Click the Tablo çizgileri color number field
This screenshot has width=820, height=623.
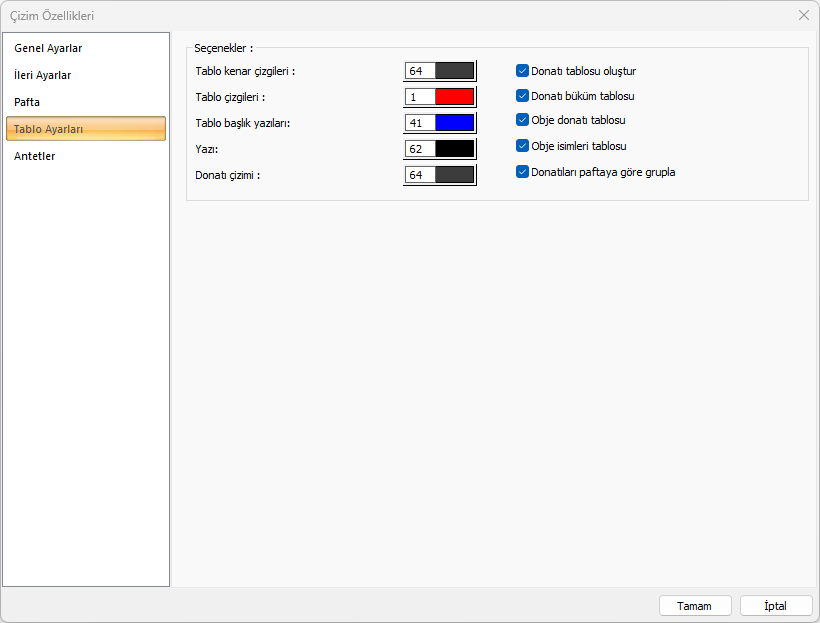(x=420, y=97)
